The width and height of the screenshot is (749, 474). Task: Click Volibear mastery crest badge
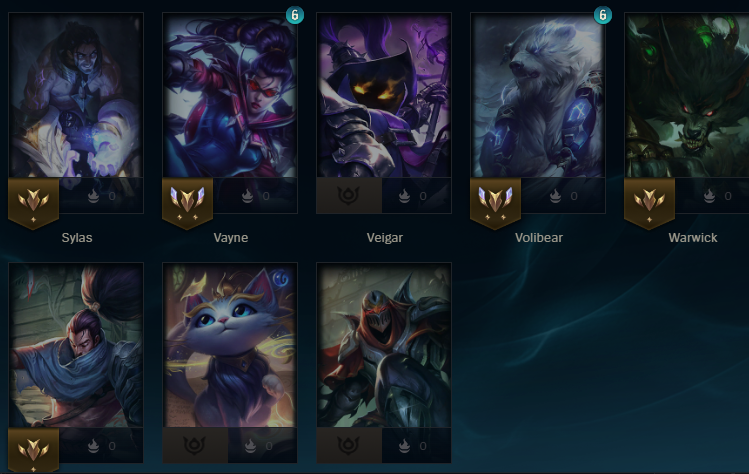(x=495, y=203)
